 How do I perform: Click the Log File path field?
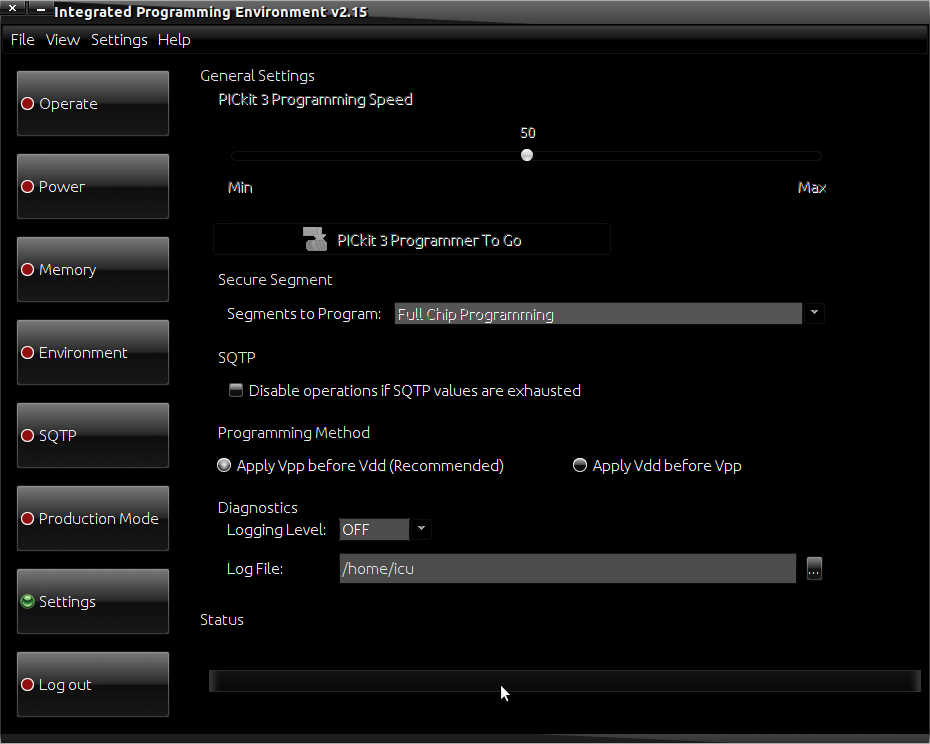coord(568,568)
